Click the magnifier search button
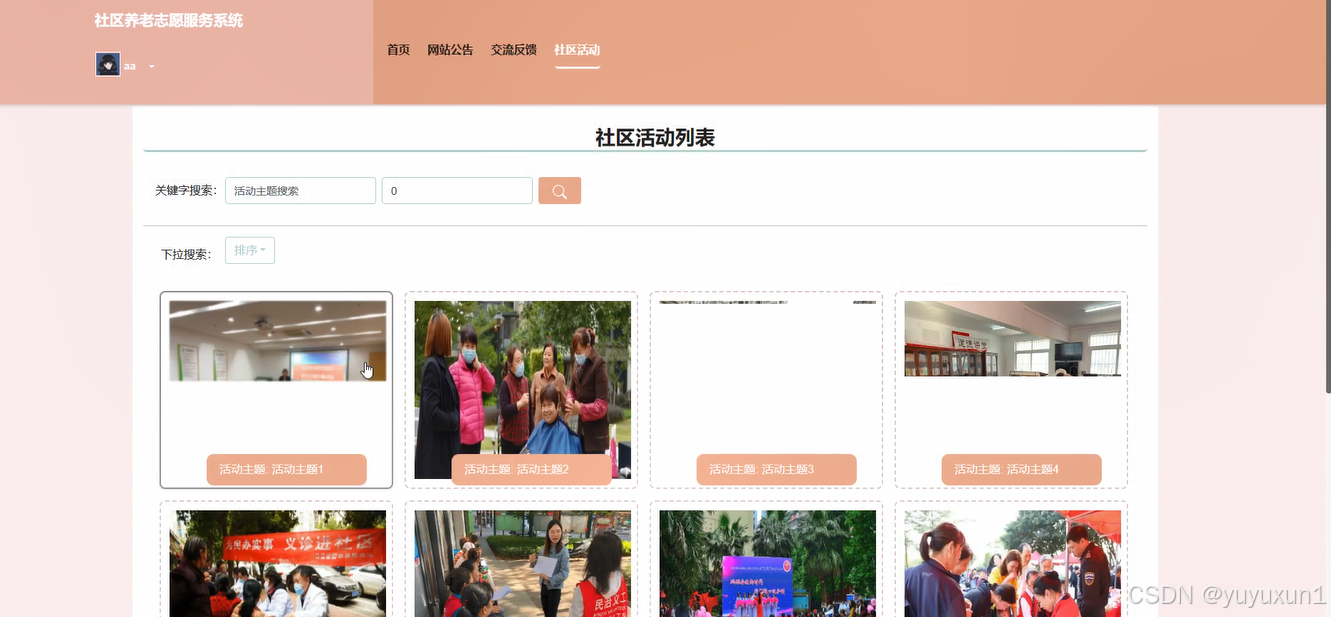Viewport: 1331px width, 617px height. (x=559, y=191)
